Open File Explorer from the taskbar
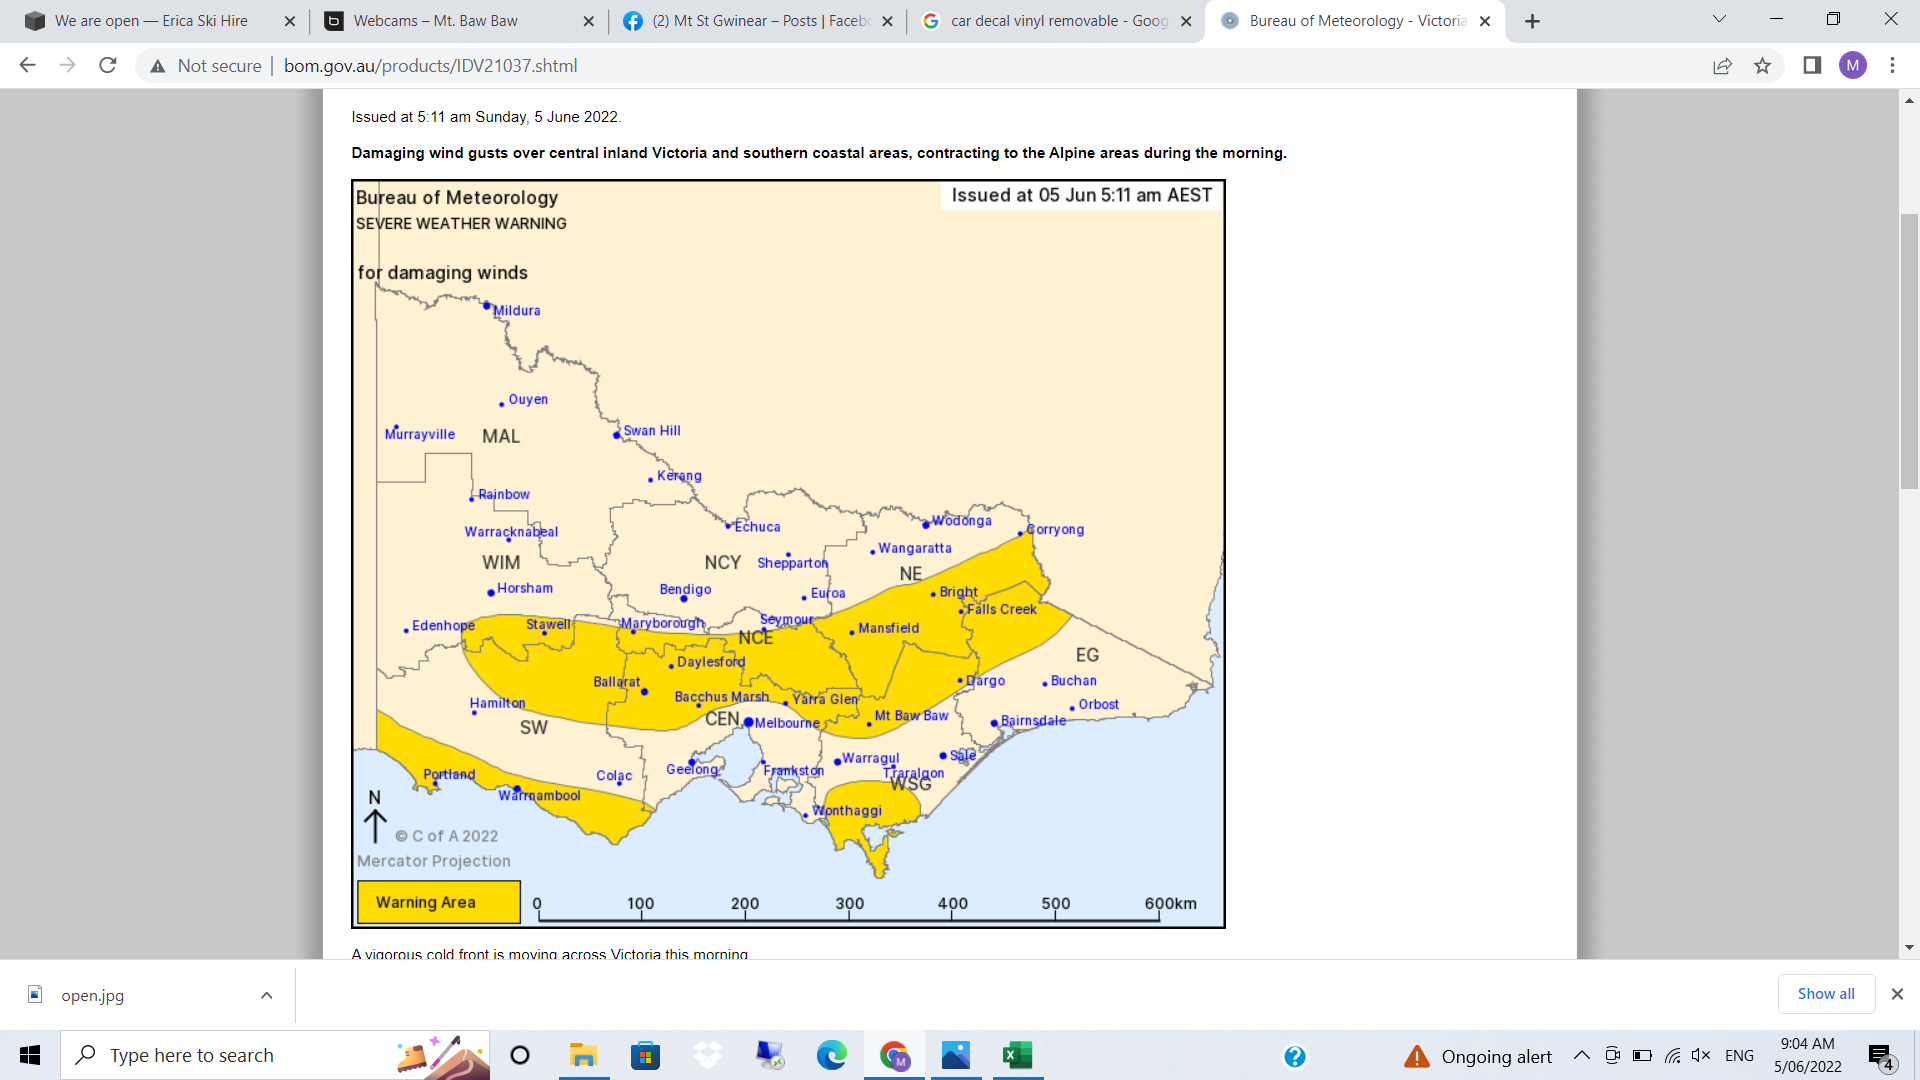The height and width of the screenshot is (1080, 1920). (584, 1055)
